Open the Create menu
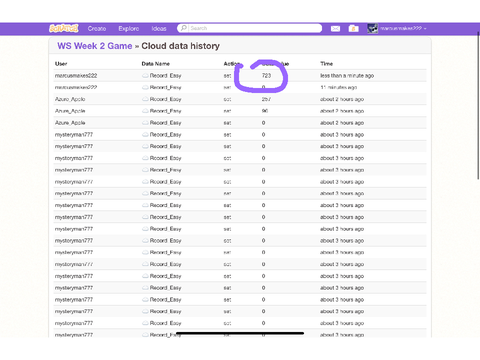The width and height of the screenshot is (480, 360). pyautogui.click(x=97, y=29)
